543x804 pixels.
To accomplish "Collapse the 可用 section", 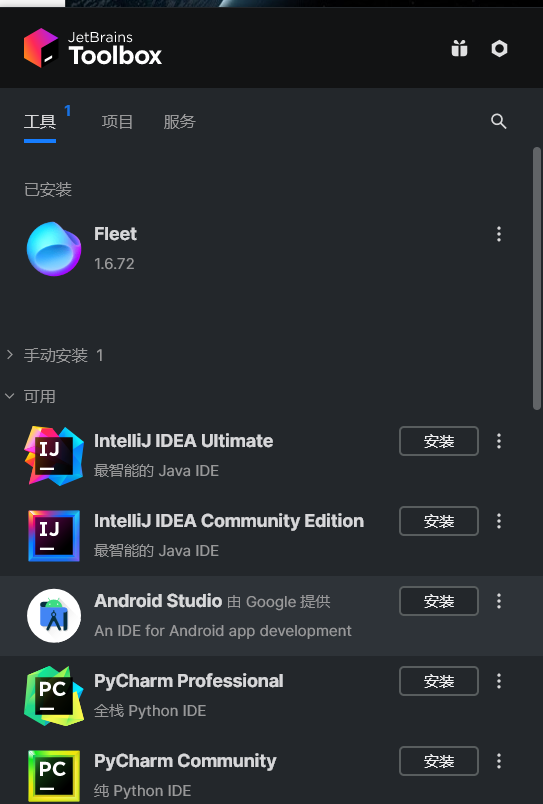I will [31, 396].
